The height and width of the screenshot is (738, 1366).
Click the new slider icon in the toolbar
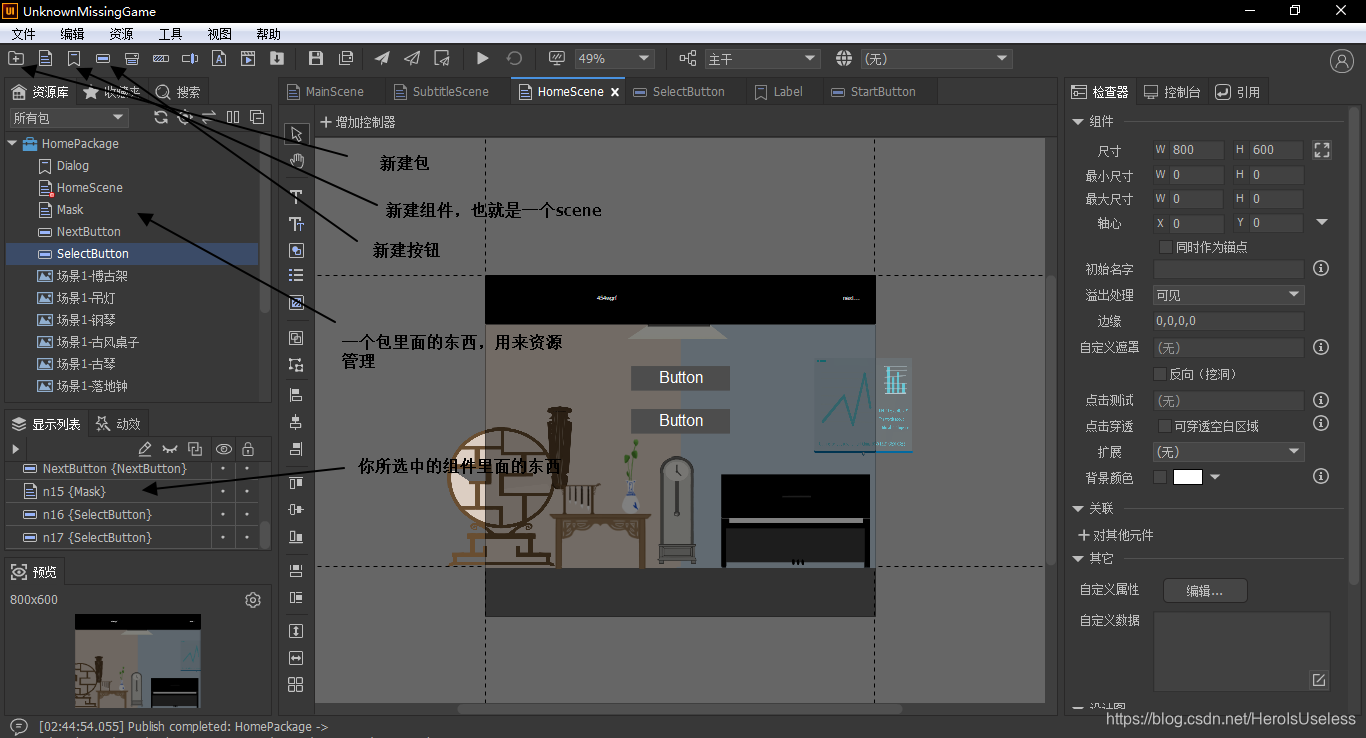(190, 59)
